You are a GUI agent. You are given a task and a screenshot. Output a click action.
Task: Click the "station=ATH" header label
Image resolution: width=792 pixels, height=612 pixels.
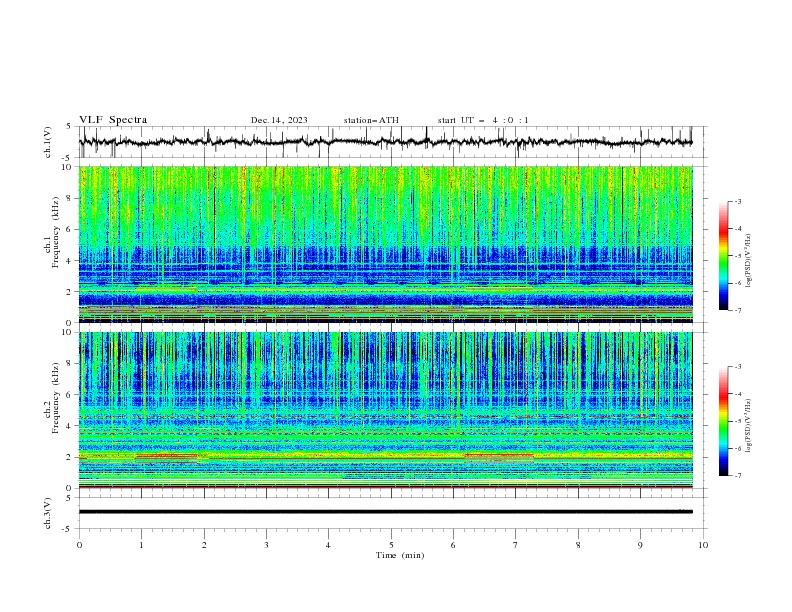371,120
